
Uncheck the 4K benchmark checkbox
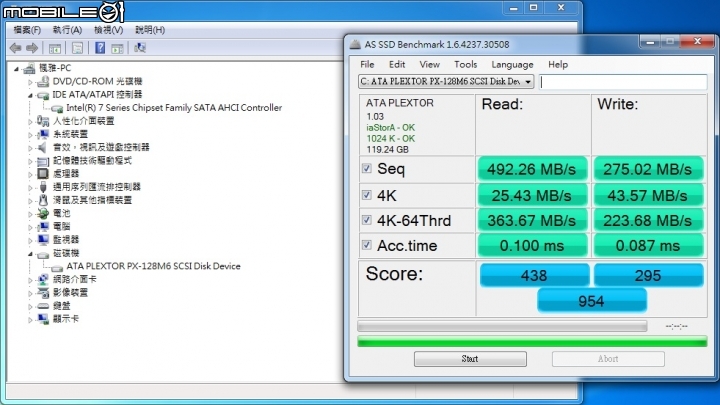tap(366, 195)
